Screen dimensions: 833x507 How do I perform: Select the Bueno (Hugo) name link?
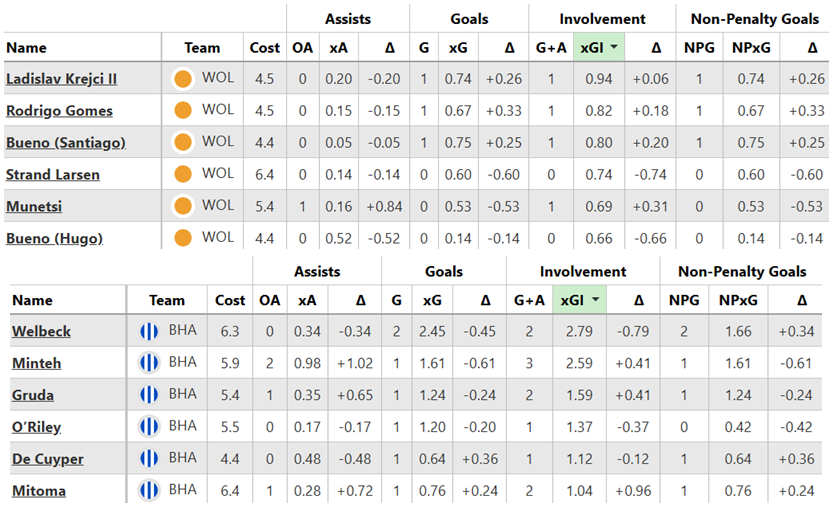pos(55,239)
